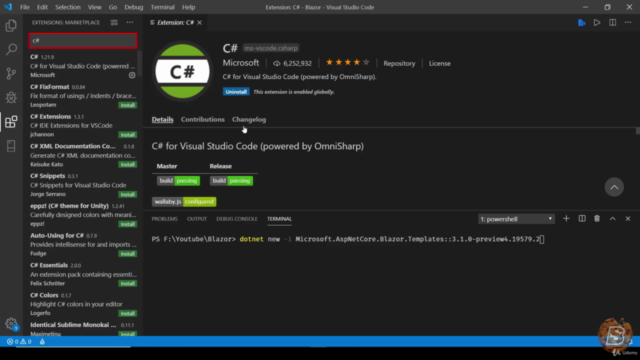Viewport: 640px width, 360px height.
Task: Click the C# extension logo
Action: (182, 71)
